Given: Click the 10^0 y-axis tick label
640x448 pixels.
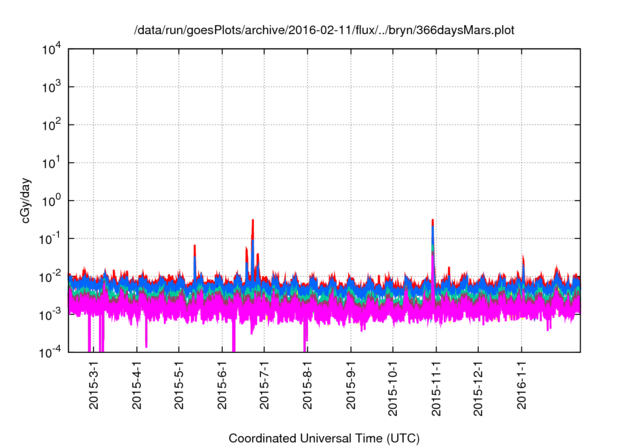Looking at the screenshot, I should point(51,201).
